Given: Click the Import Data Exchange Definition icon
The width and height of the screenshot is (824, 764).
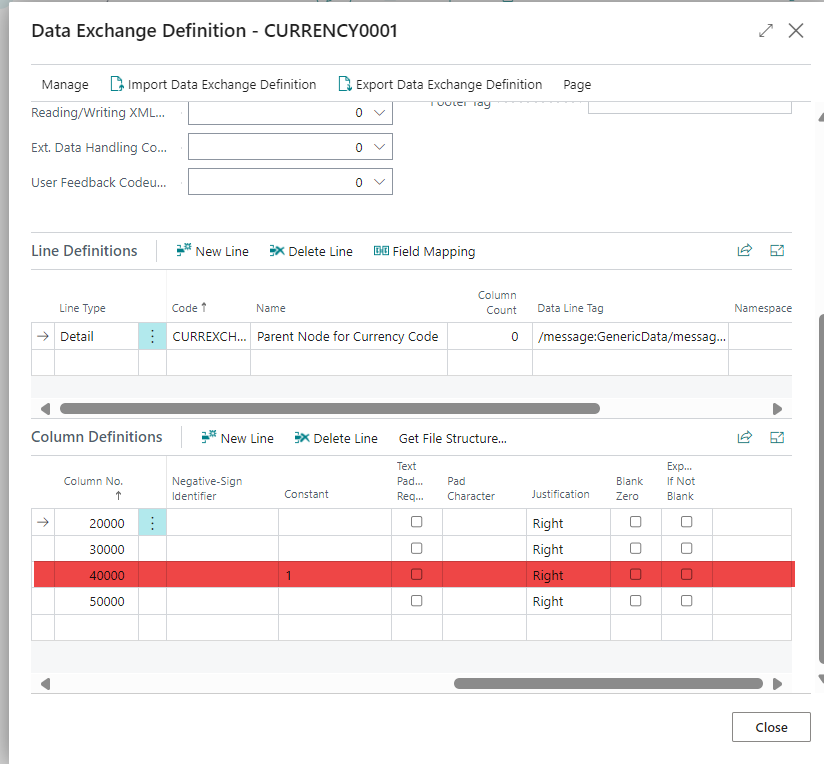Looking at the screenshot, I should (117, 84).
